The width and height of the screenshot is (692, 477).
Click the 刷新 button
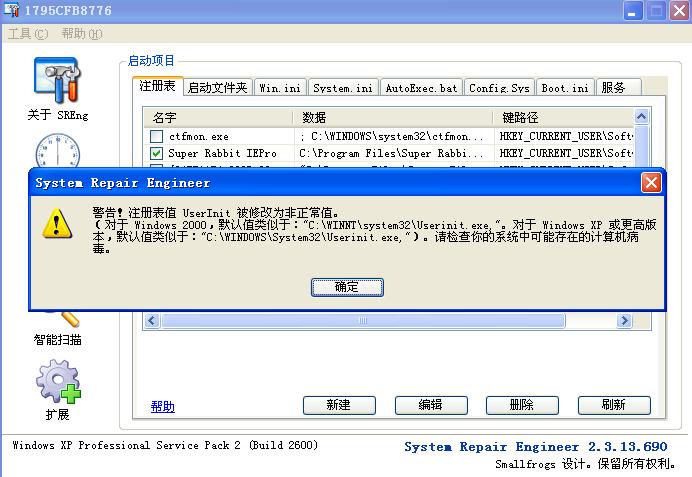coord(614,405)
